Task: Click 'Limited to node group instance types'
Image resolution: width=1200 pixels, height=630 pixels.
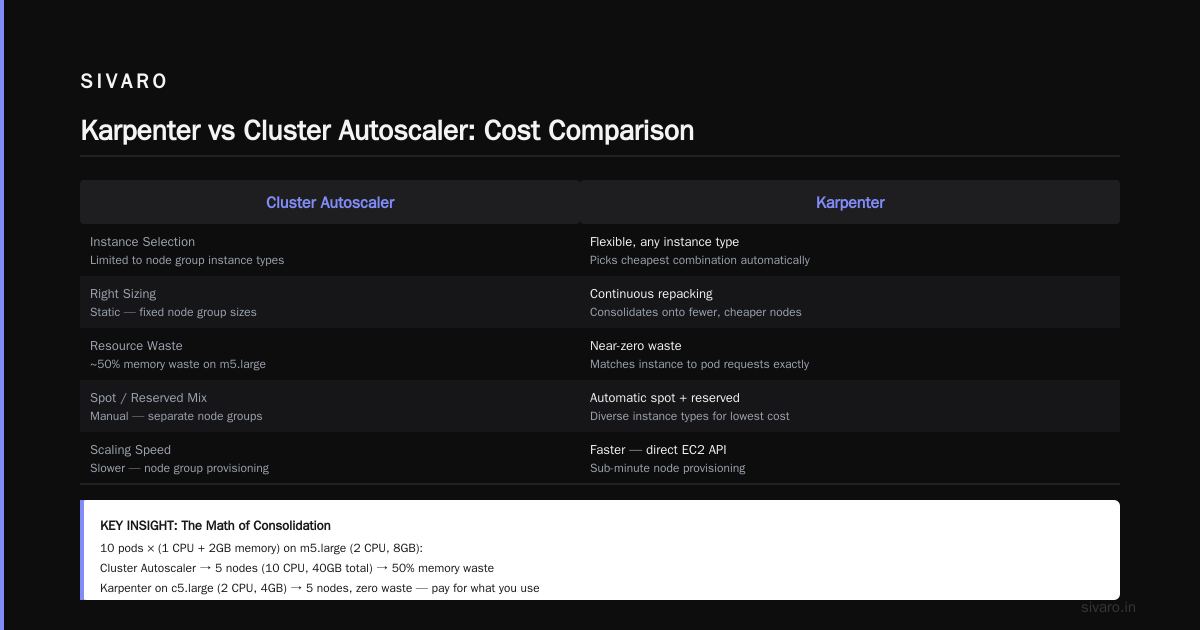Action: tap(187, 260)
